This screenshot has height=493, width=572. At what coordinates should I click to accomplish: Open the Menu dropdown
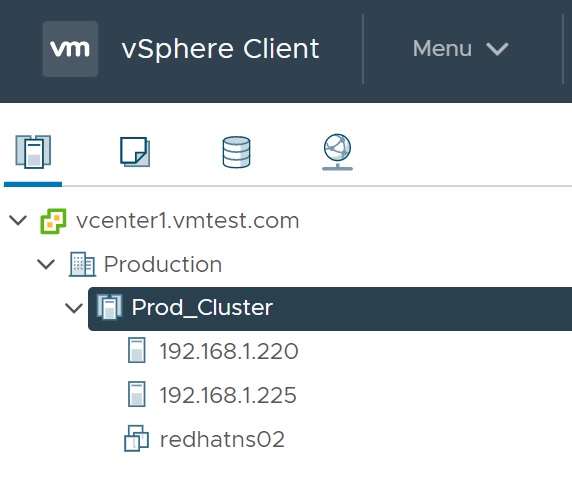tap(460, 49)
